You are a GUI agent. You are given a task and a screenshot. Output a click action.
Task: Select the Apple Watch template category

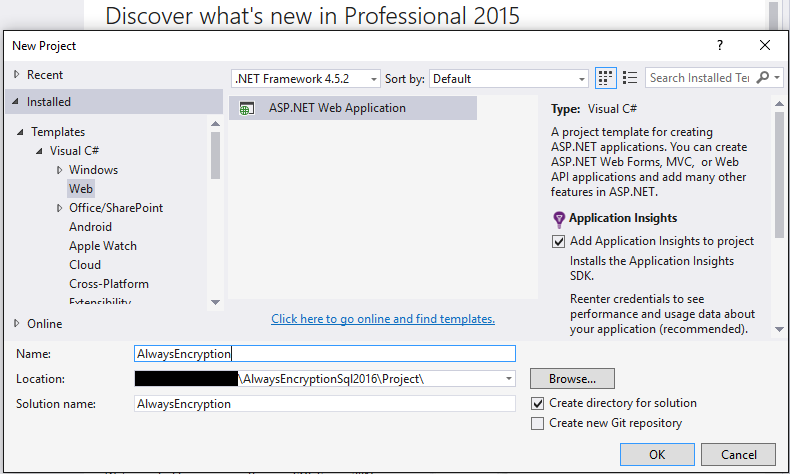(103, 246)
